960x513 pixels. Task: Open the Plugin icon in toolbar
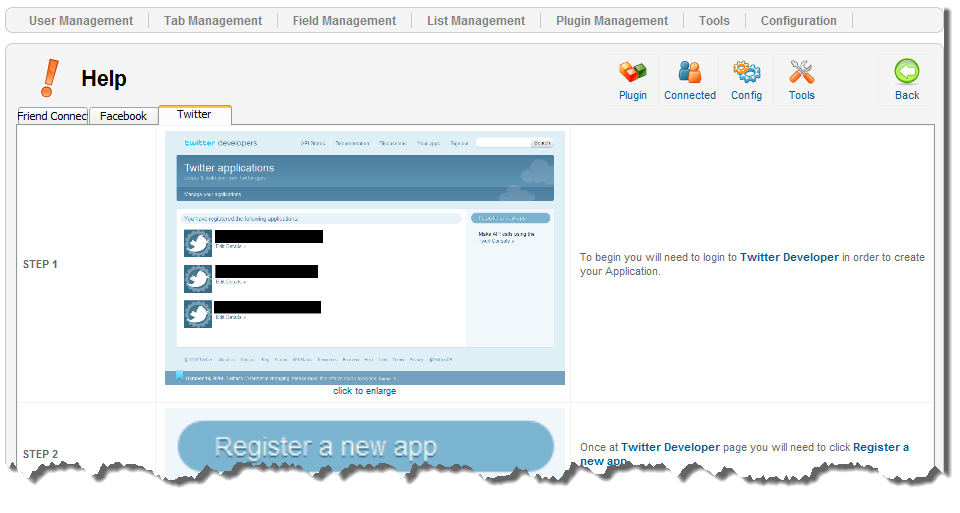click(632, 80)
